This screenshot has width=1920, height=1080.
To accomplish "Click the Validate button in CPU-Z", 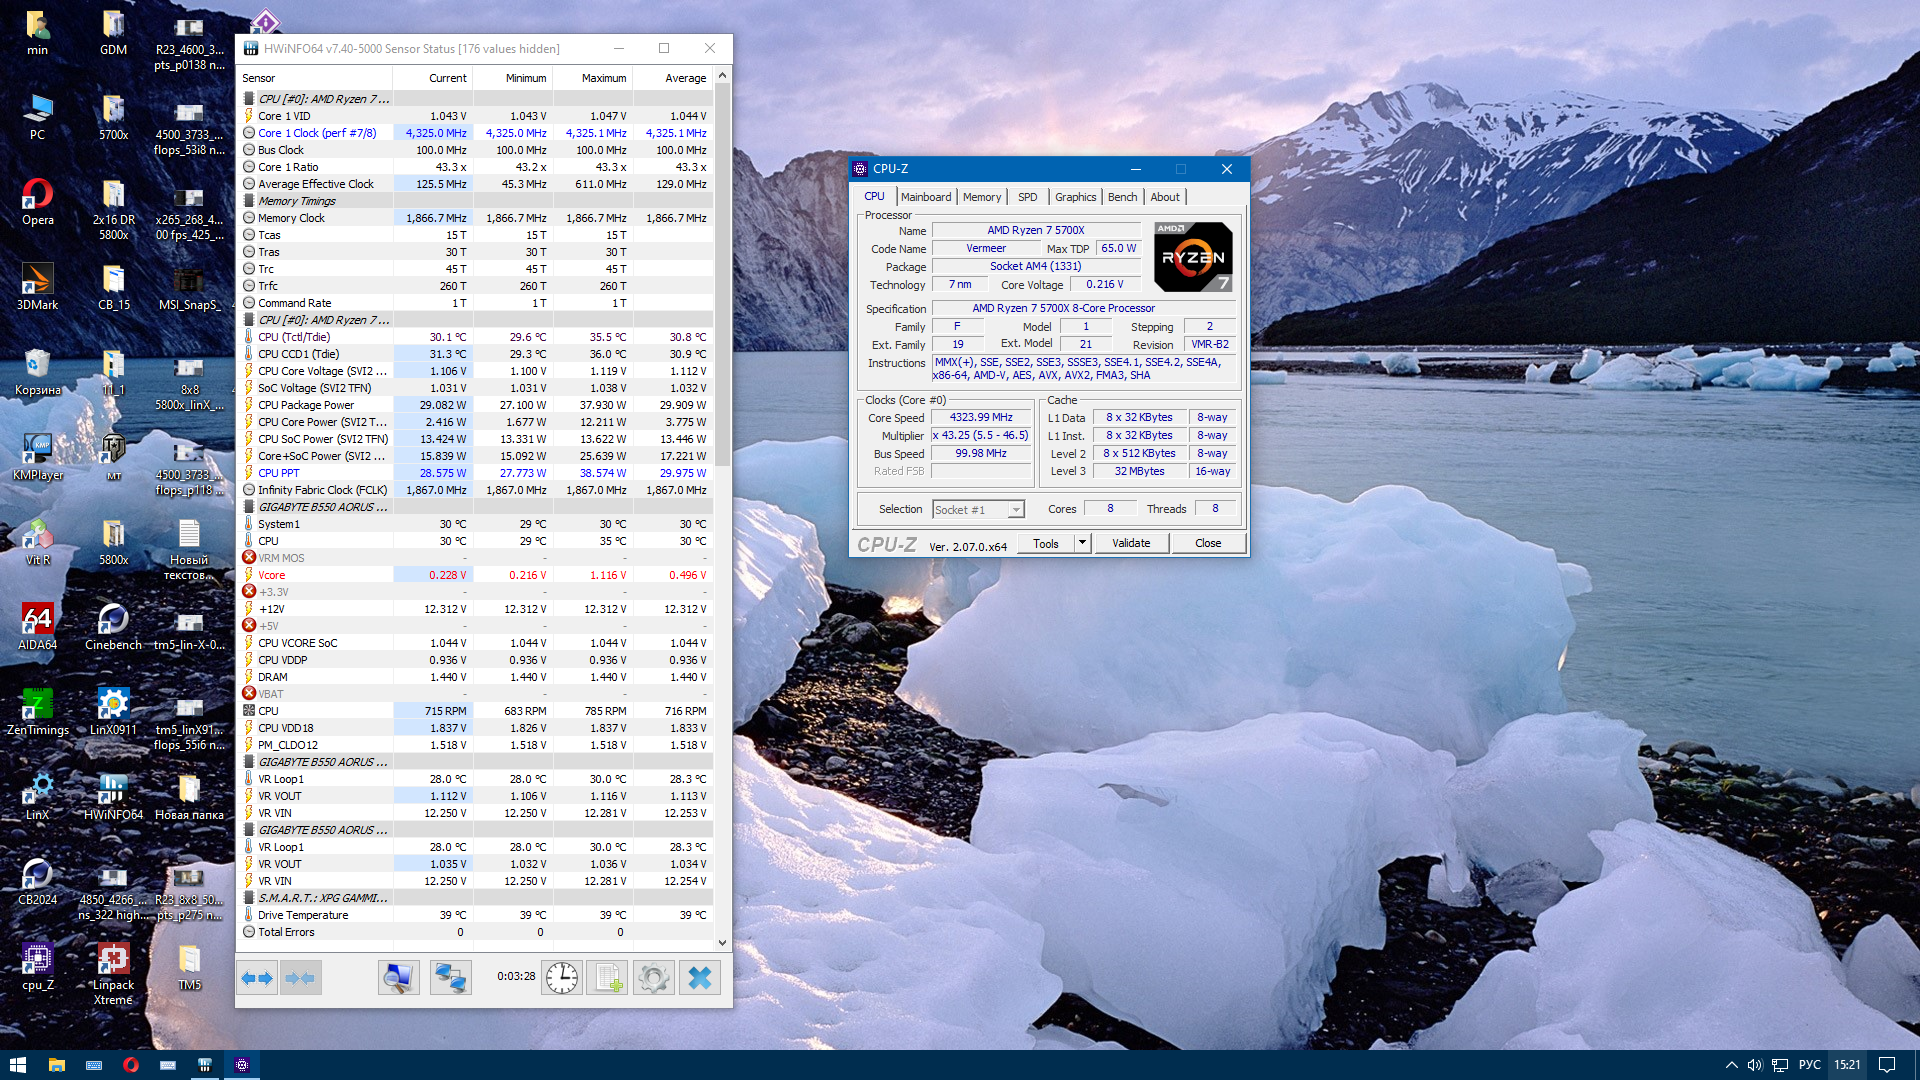I will click(1131, 543).
